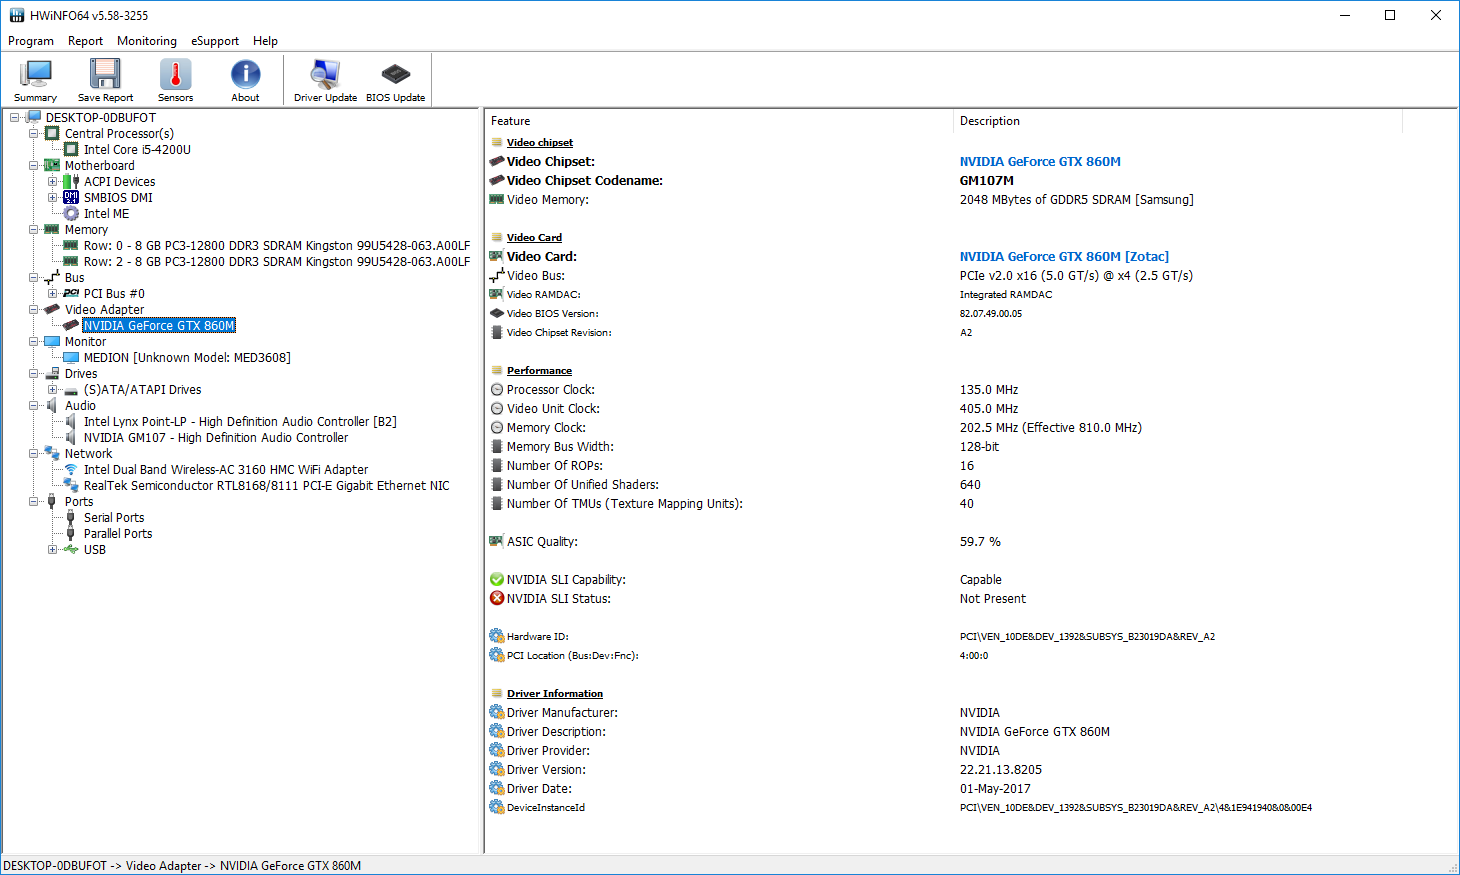Open the Help menu
The width and height of the screenshot is (1460, 875).
pos(265,41)
